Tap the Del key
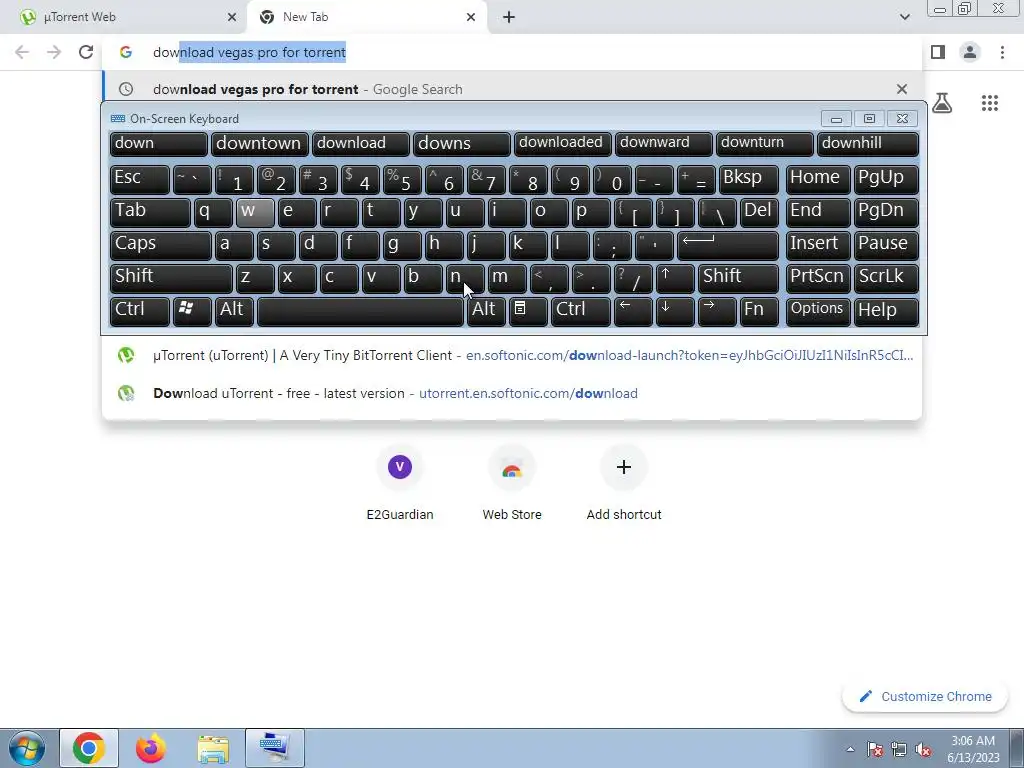Screen dimensions: 1024x768 [759, 212]
